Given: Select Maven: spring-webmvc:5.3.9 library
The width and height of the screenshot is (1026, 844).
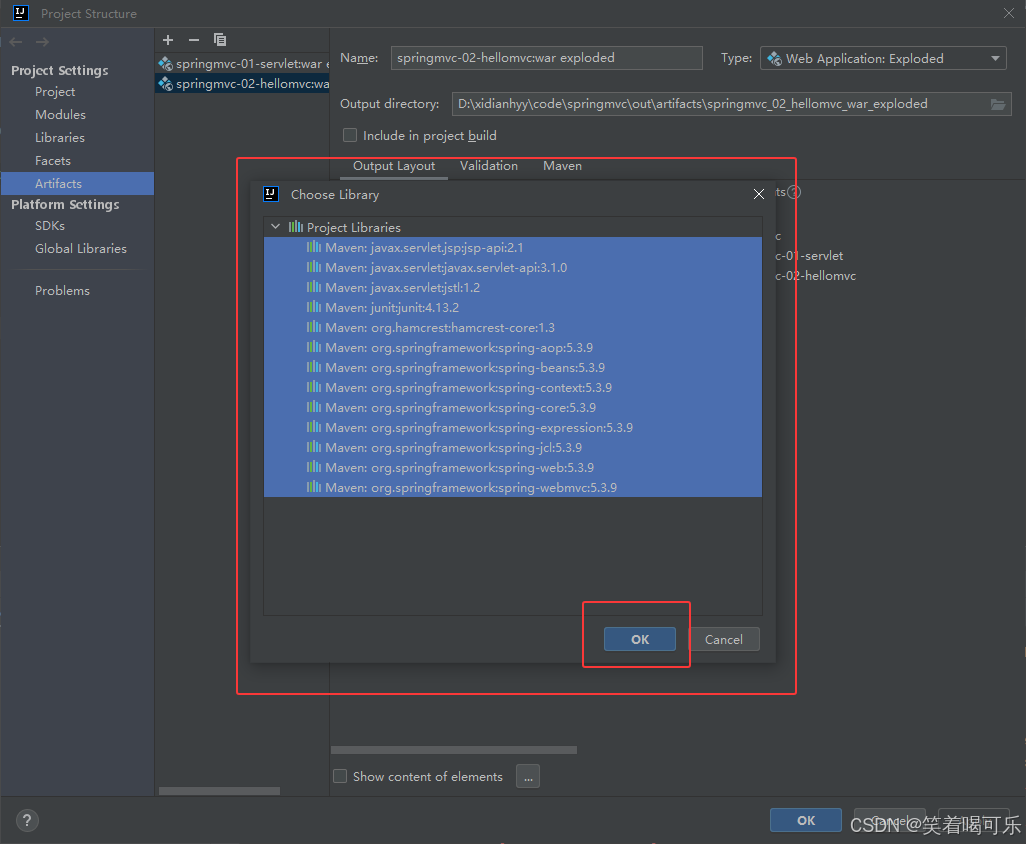Looking at the screenshot, I should click(513, 487).
